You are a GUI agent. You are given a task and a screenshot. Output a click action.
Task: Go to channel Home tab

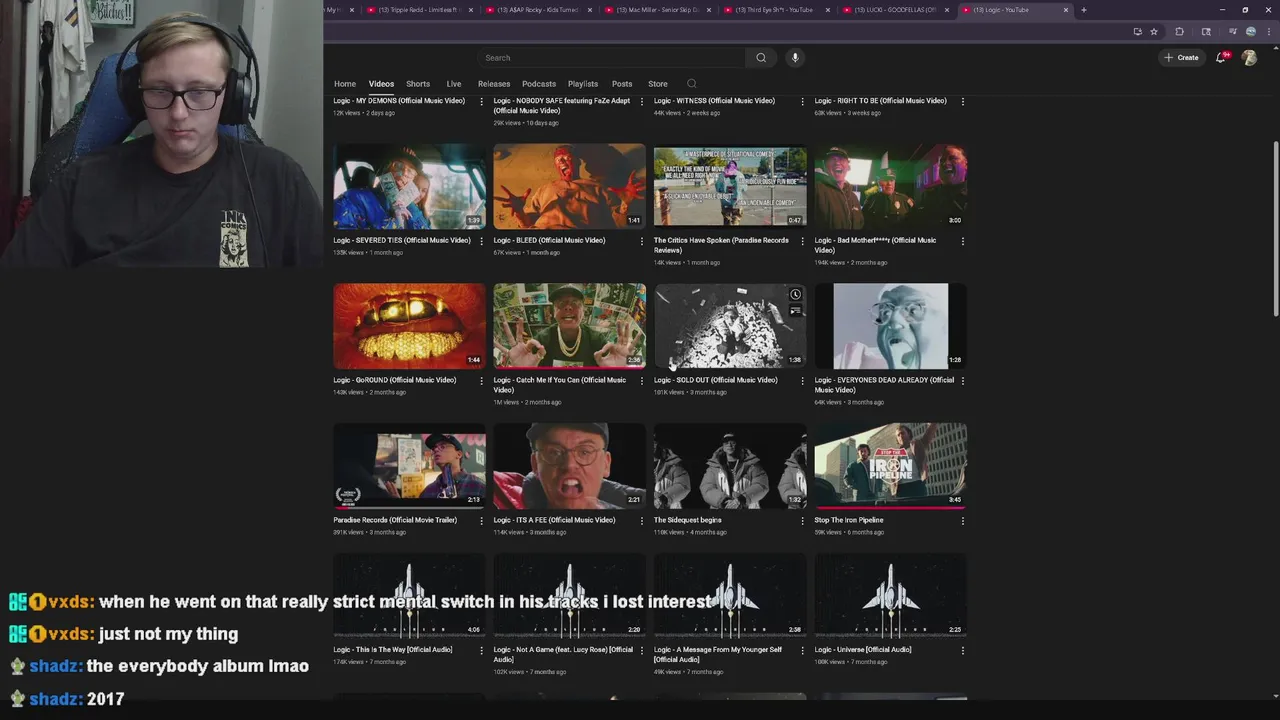click(345, 84)
